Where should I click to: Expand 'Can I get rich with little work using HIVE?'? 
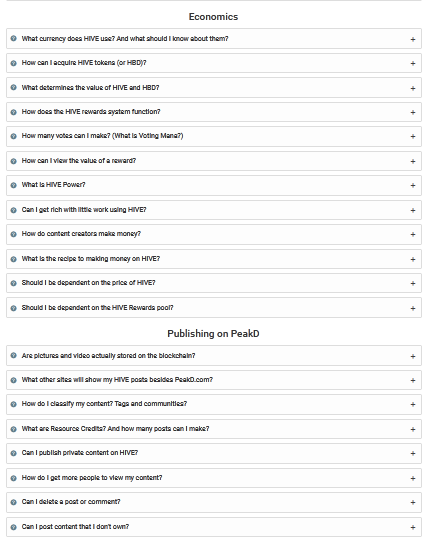(x=214, y=210)
